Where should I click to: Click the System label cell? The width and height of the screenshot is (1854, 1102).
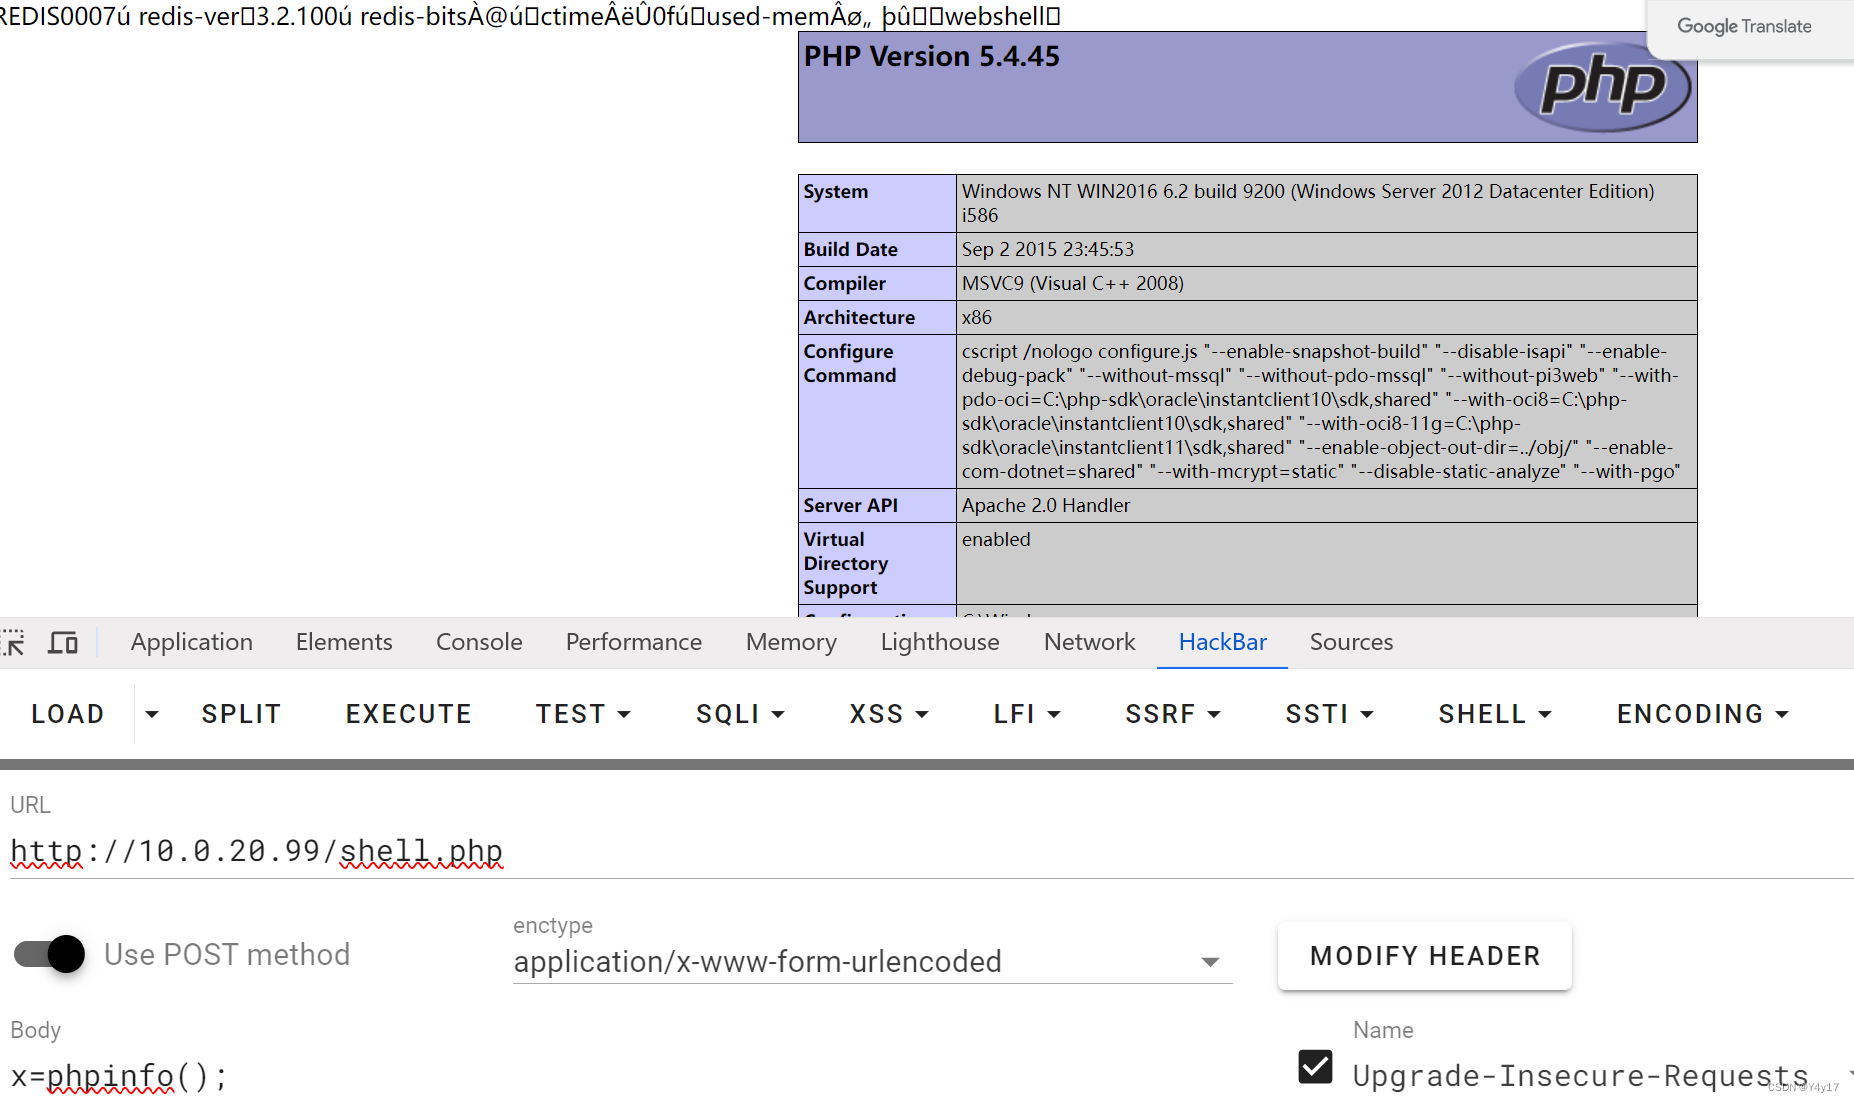click(x=877, y=203)
